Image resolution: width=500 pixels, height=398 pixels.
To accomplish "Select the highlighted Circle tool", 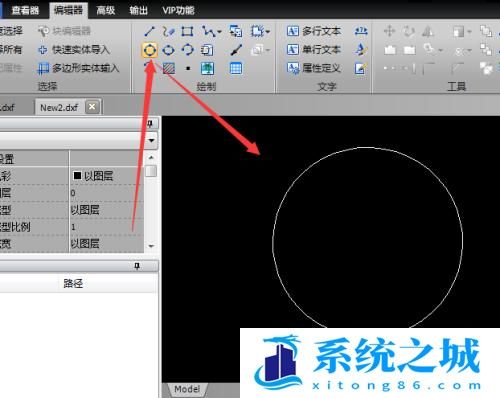I will click(149, 50).
